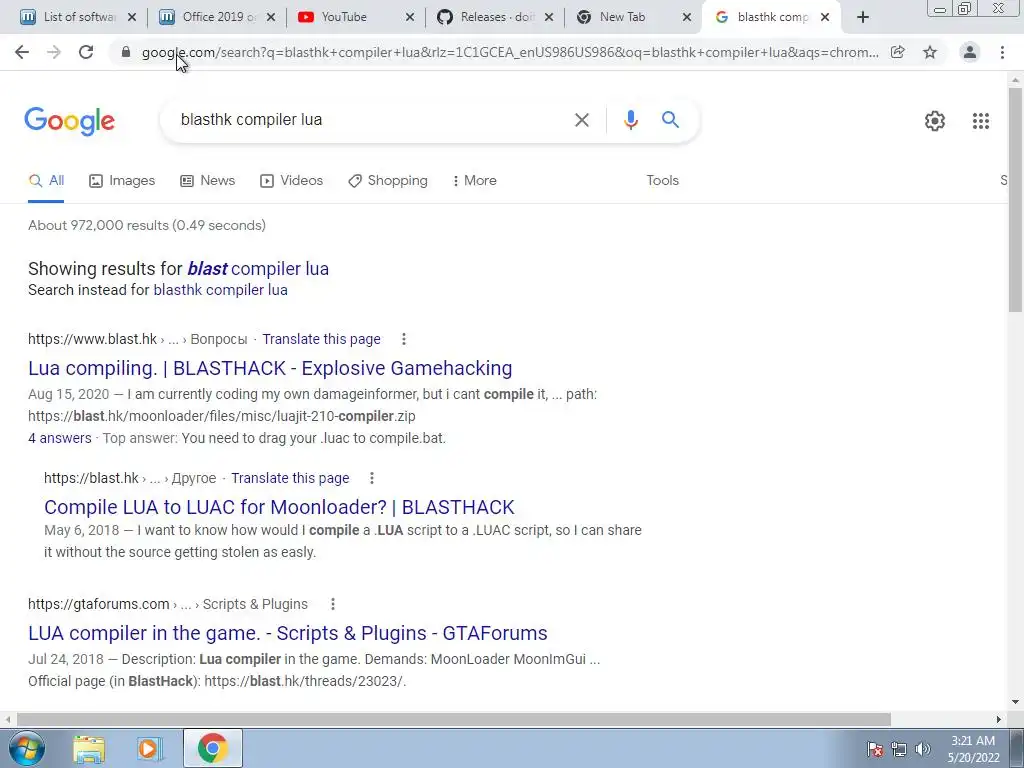Open options for gtaforums.com result
This screenshot has height=768, width=1024.
(x=332, y=604)
